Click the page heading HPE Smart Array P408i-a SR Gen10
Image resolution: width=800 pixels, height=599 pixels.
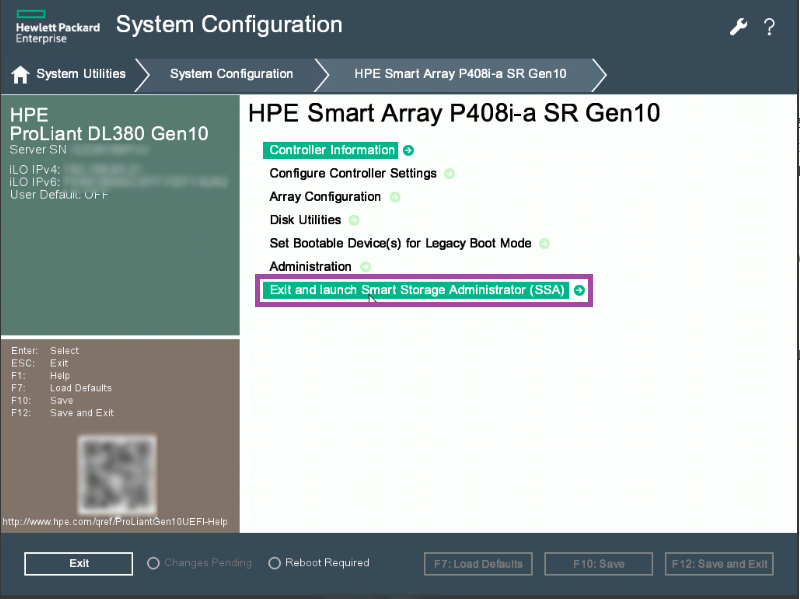point(454,113)
